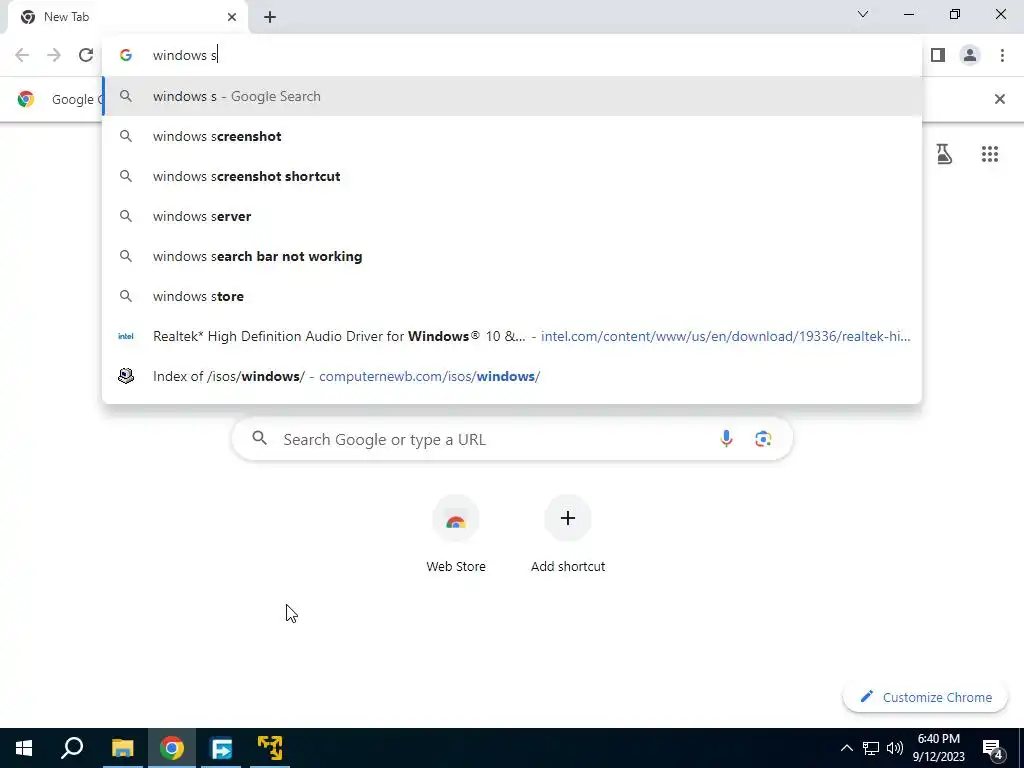
Task: Select the New Tab tab
Action: pos(127,17)
